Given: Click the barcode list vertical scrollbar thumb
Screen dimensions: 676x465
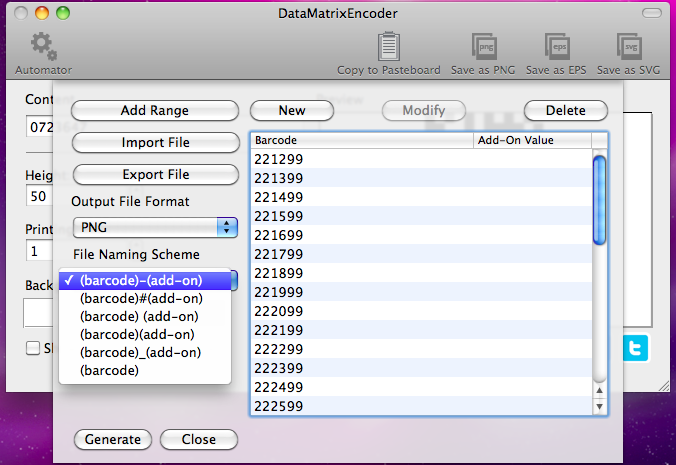Looking at the screenshot, I should tap(599, 200).
